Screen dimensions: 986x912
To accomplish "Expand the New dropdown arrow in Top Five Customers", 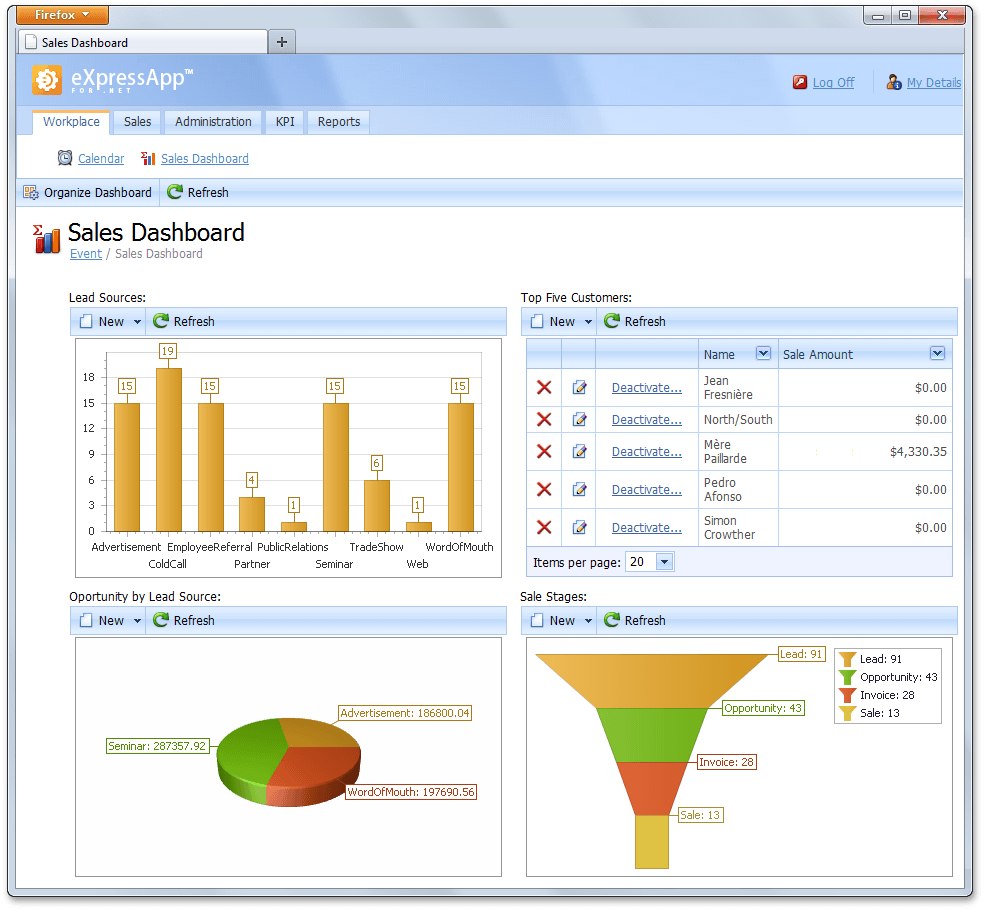I will tap(588, 322).
